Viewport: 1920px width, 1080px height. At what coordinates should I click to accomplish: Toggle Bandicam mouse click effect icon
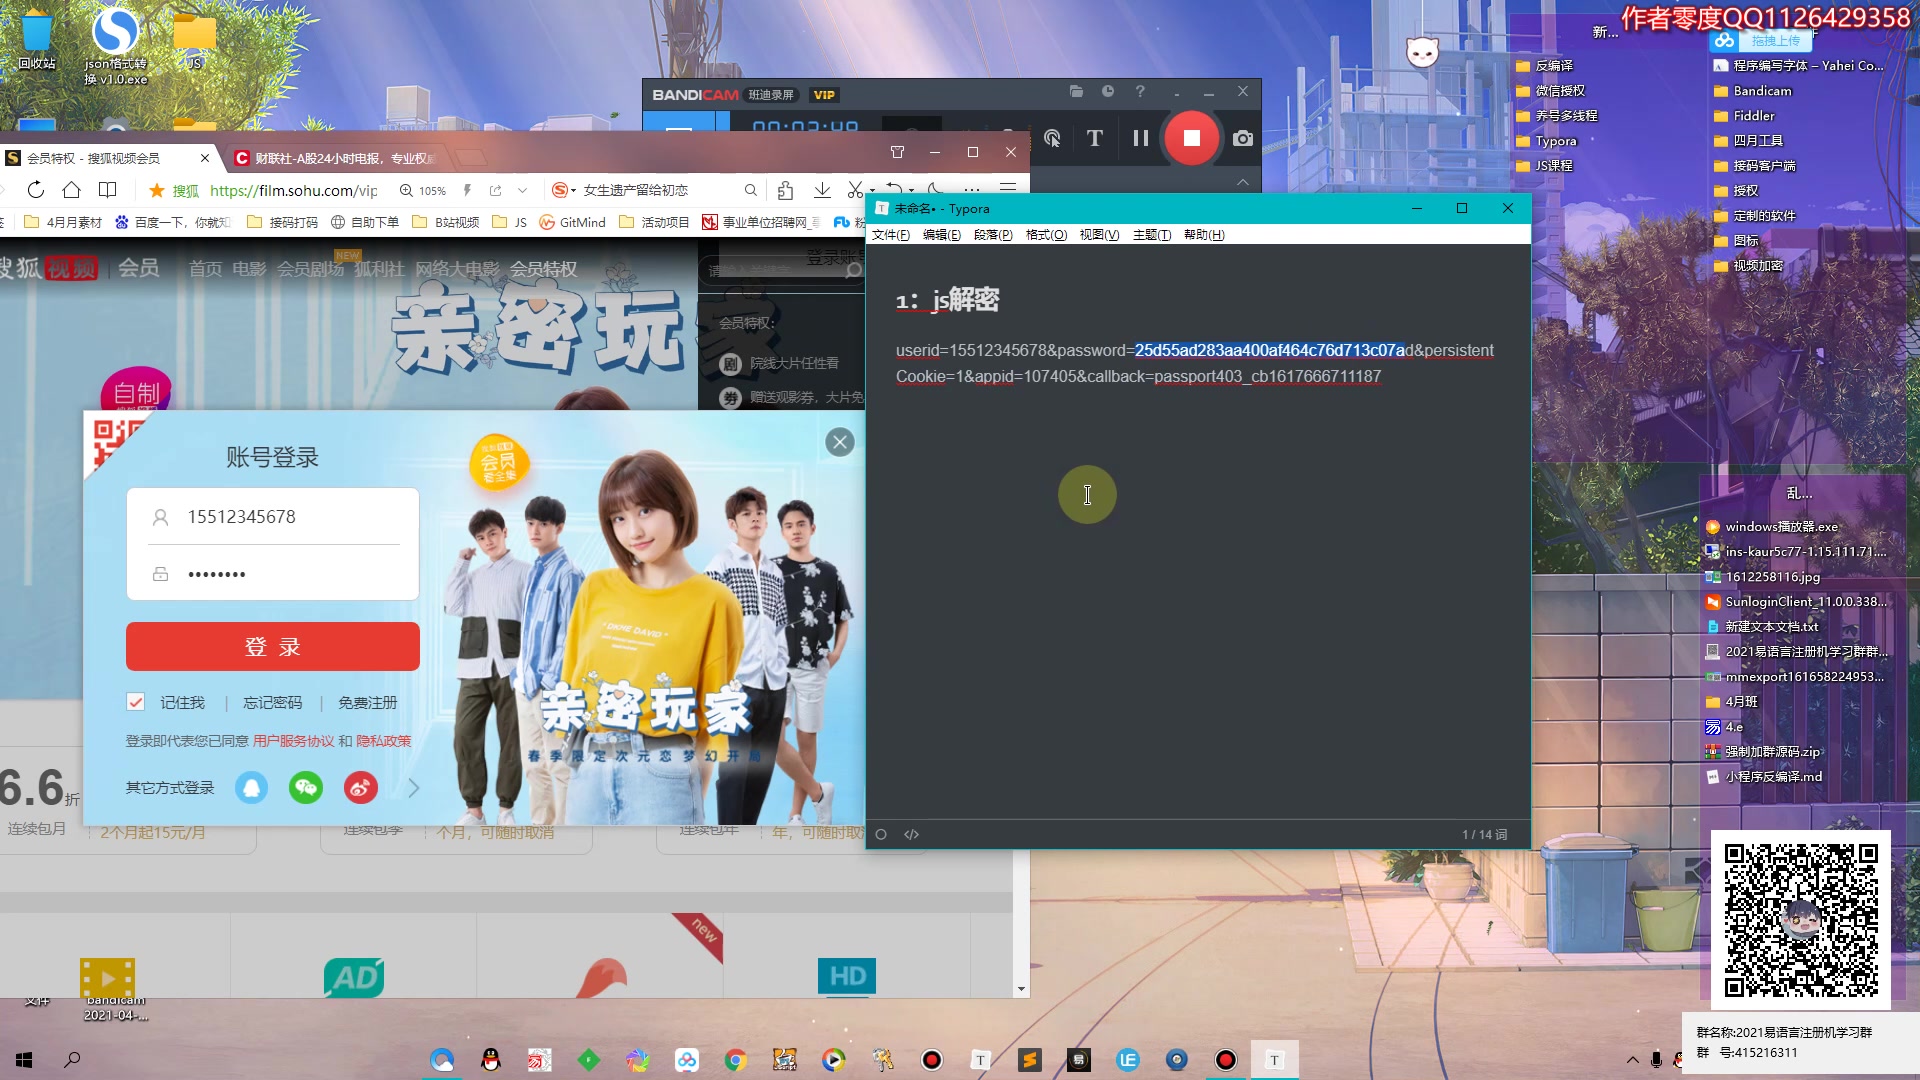pyautogui.click(x=1052, y=138)
